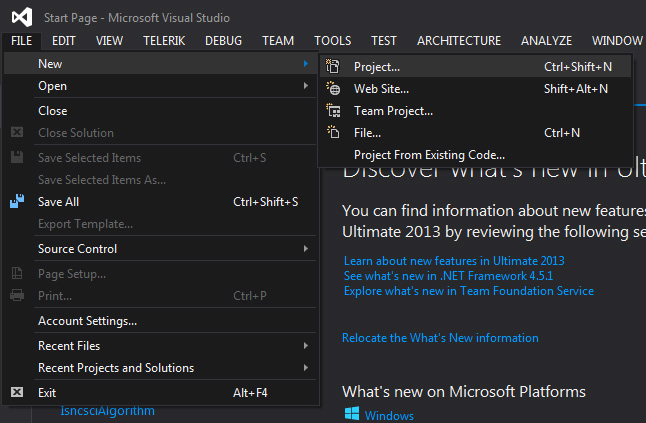Image resolution: width=646 pixels, height=423 pixels.
Task: Click the Close Solution icon
Action: (x=17, y=132)
